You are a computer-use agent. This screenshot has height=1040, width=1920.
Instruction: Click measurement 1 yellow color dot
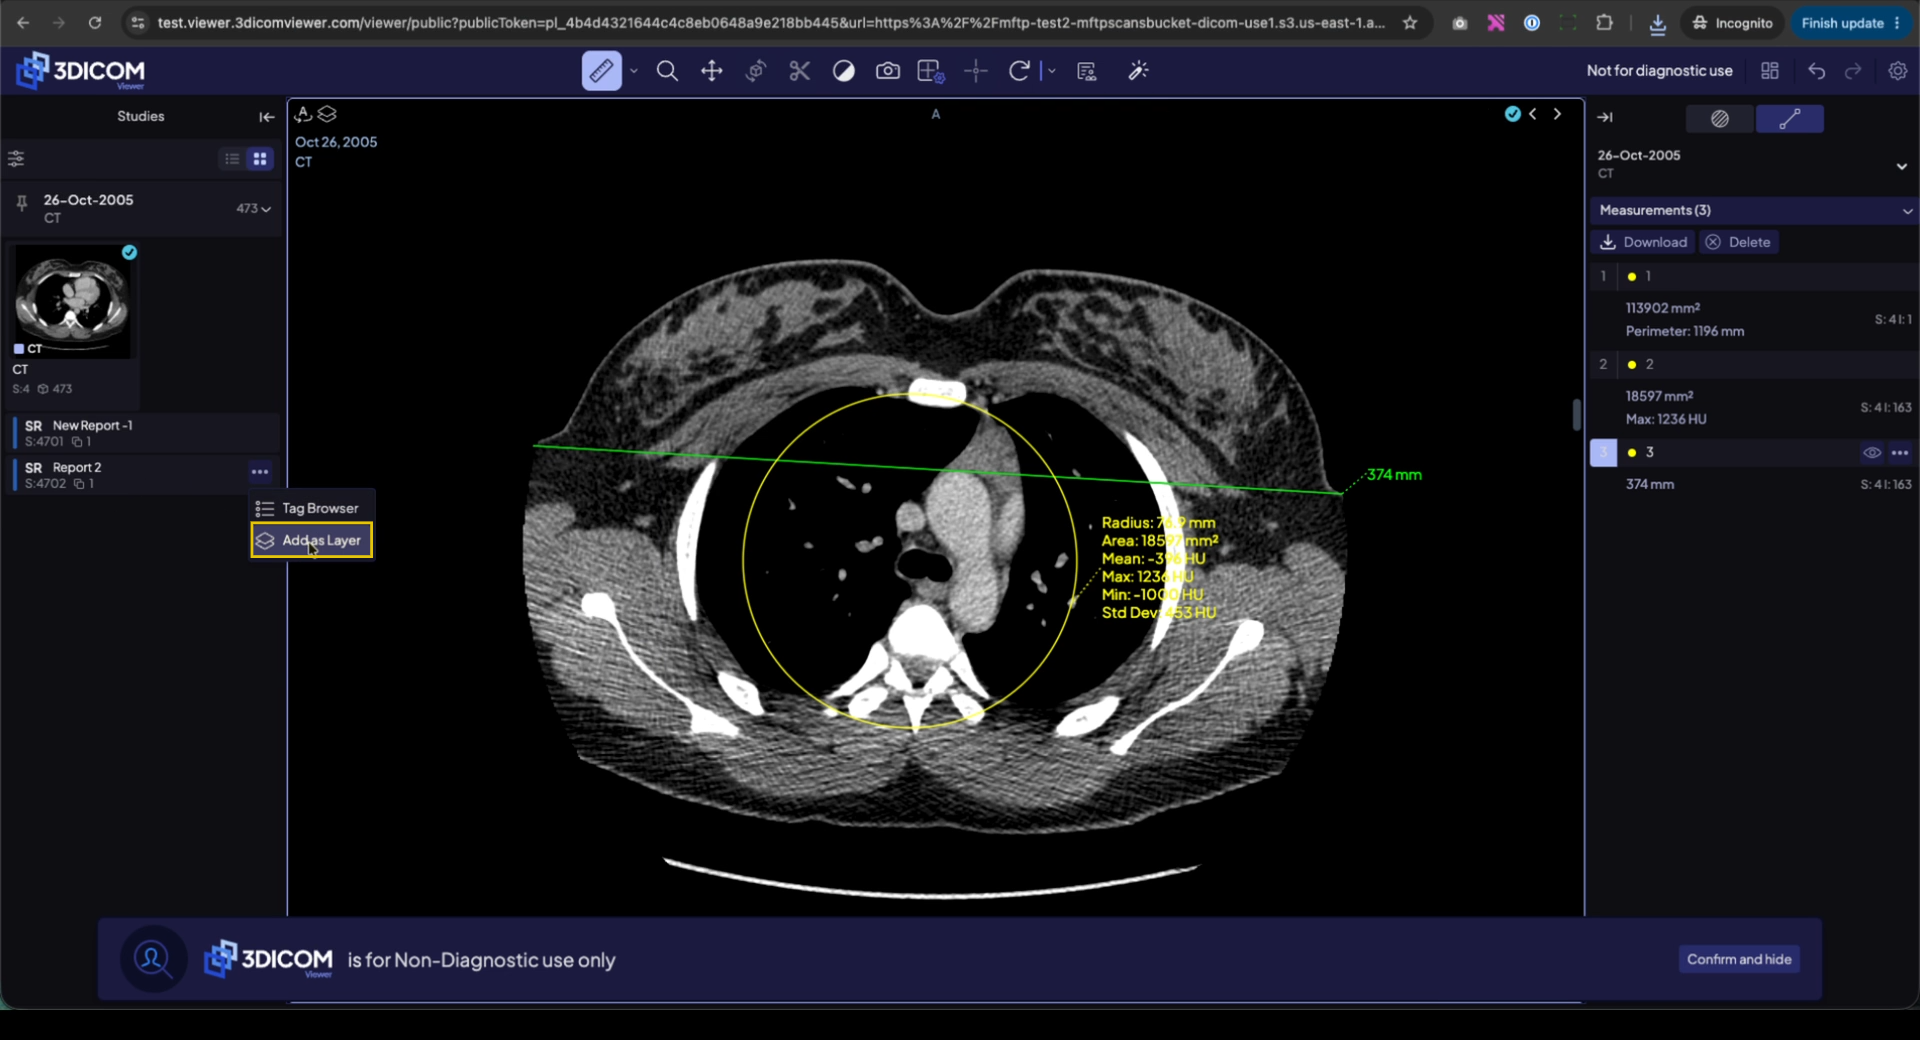pyautogui.click(x=1632, y=277)
